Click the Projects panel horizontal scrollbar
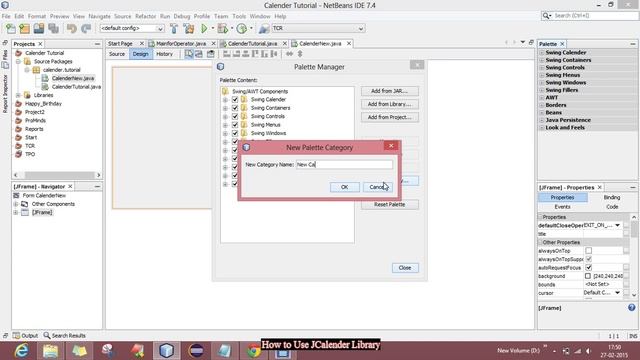The width and height of the screenshot is (640, 360). point(57,175)
